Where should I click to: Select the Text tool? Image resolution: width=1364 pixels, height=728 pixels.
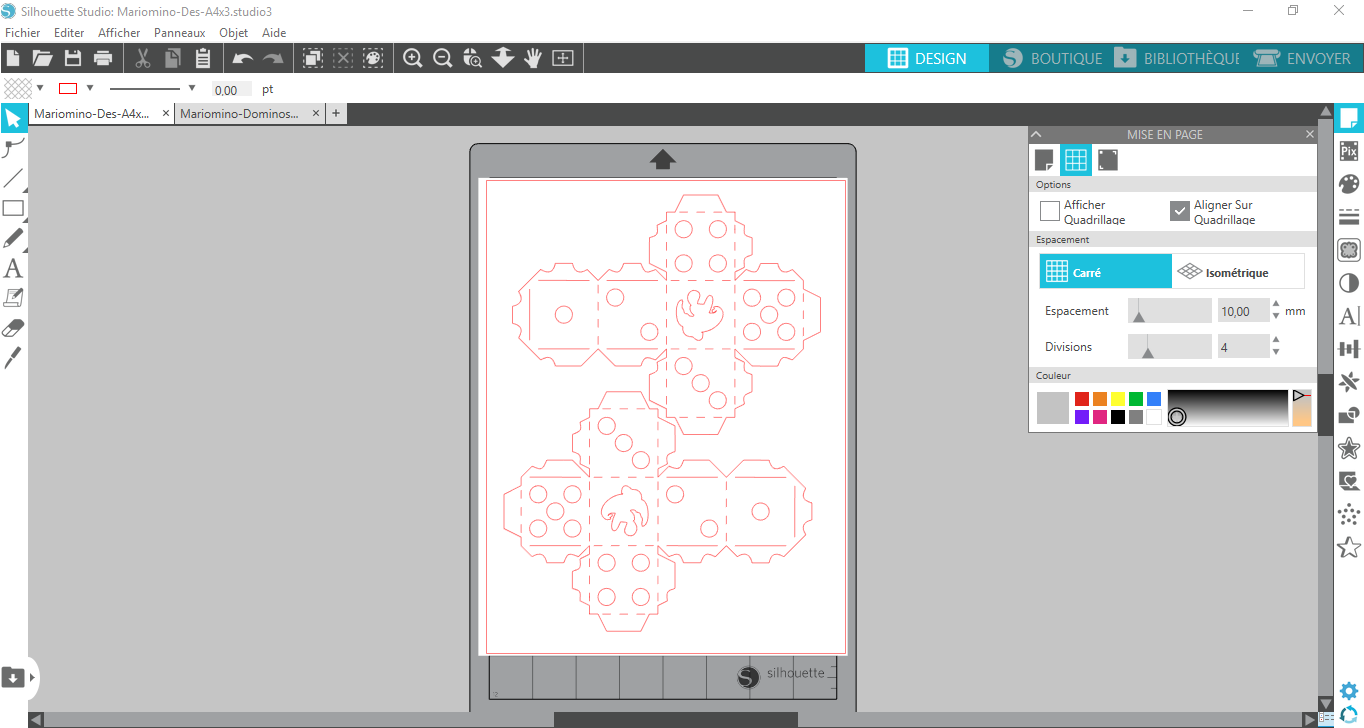[x=13, y=268]
